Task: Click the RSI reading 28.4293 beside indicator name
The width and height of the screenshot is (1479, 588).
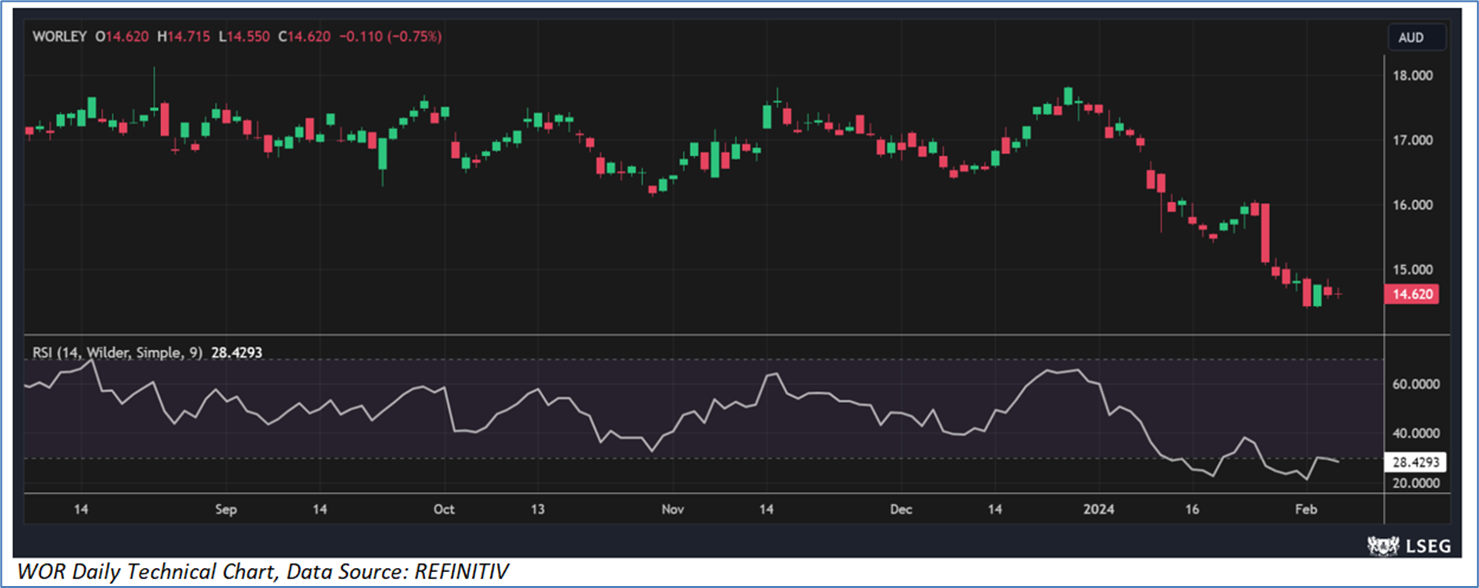Action: [x=237, y=352]
